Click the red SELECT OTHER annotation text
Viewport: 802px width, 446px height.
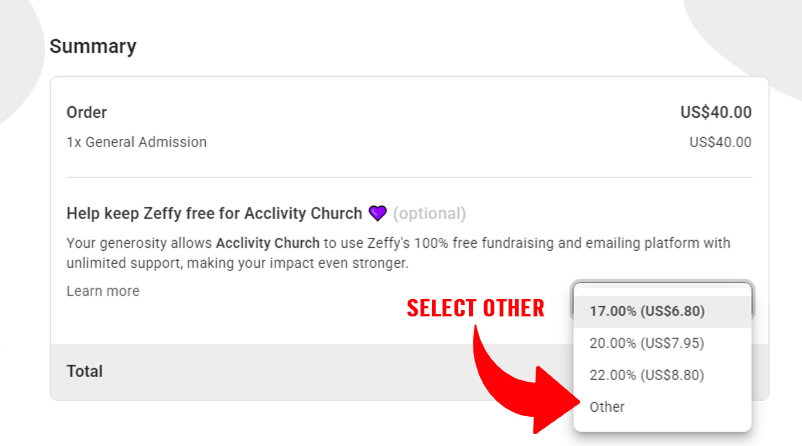(x=475, y=308)
